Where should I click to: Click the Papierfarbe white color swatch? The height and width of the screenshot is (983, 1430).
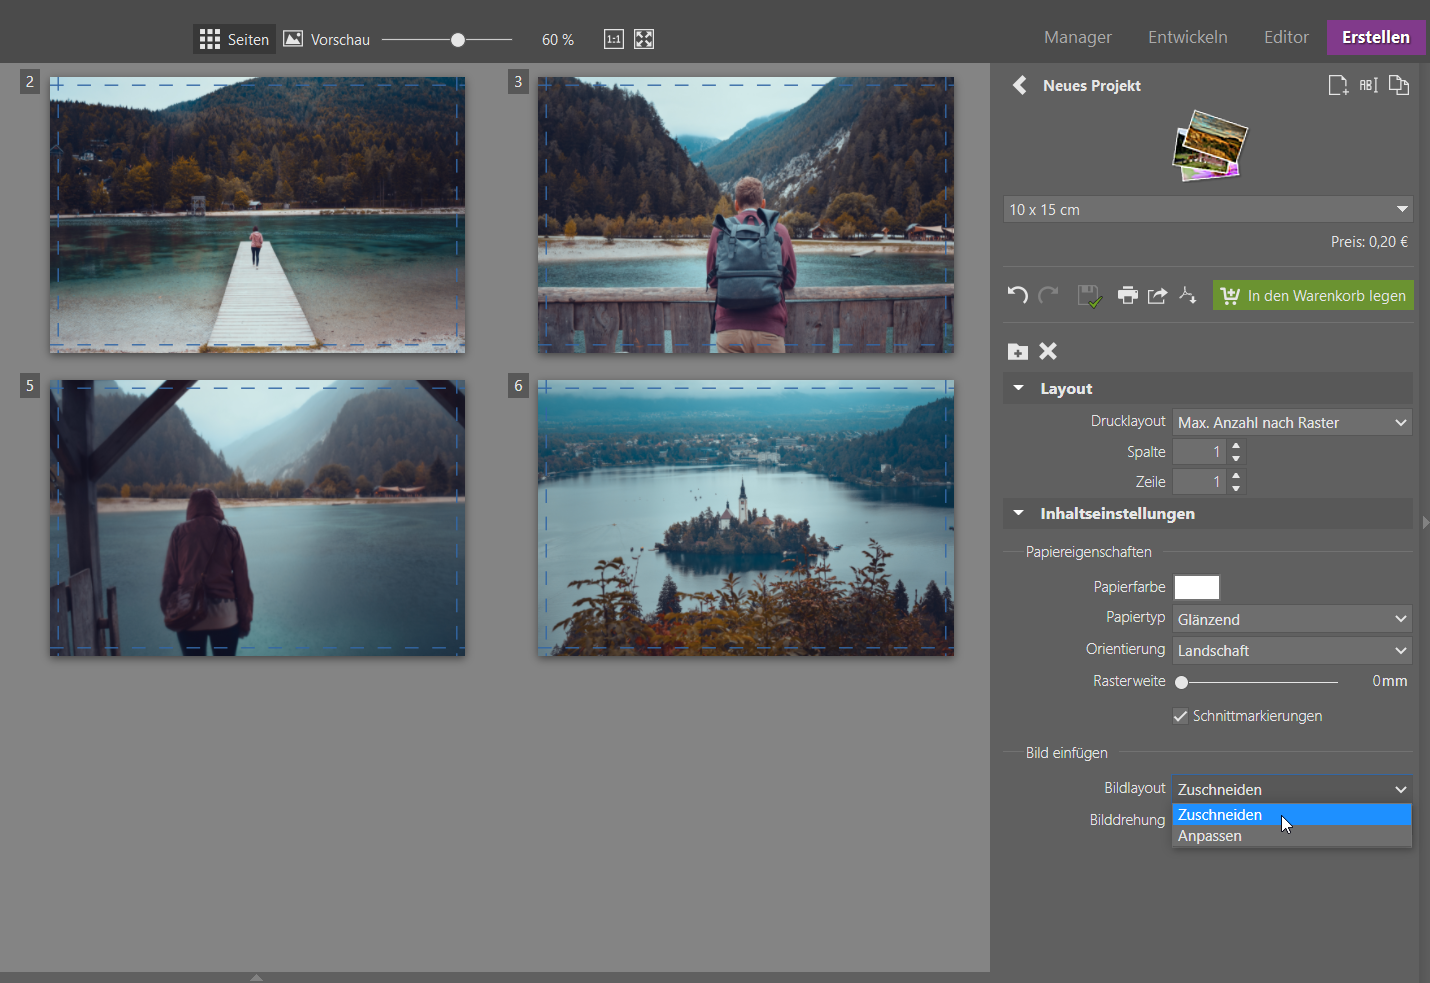pyautogui.click(x=1197, y=587)
